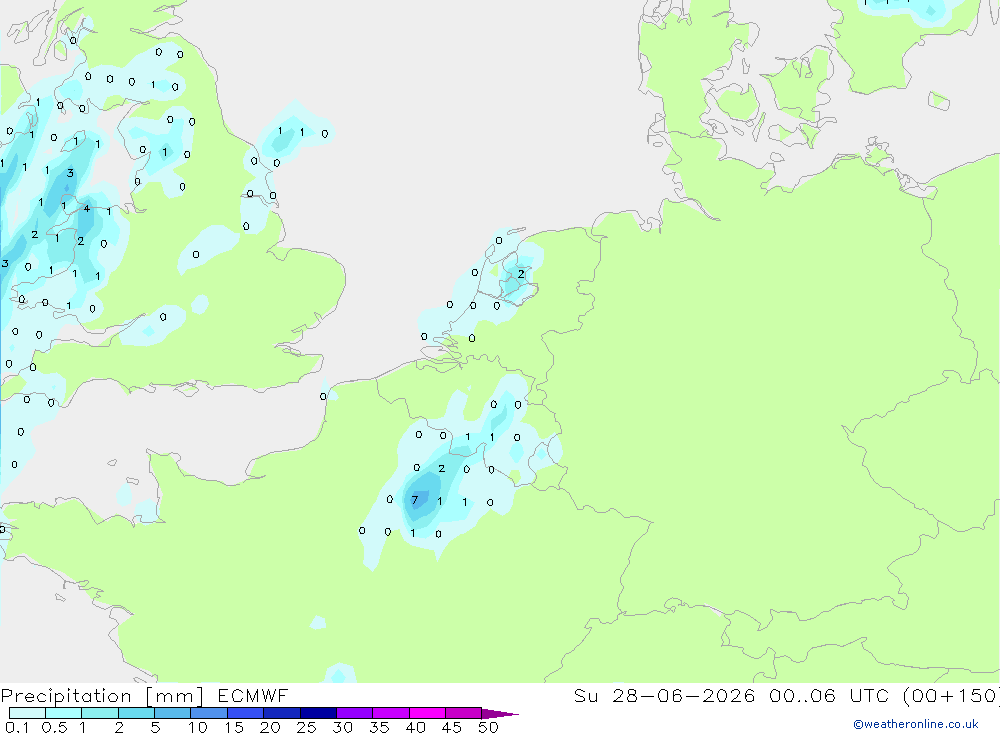Select the 10–15 mm legend color swatch
Image resolution: width=1000 pixels, height=733 pixels.
tap(209, 713)
